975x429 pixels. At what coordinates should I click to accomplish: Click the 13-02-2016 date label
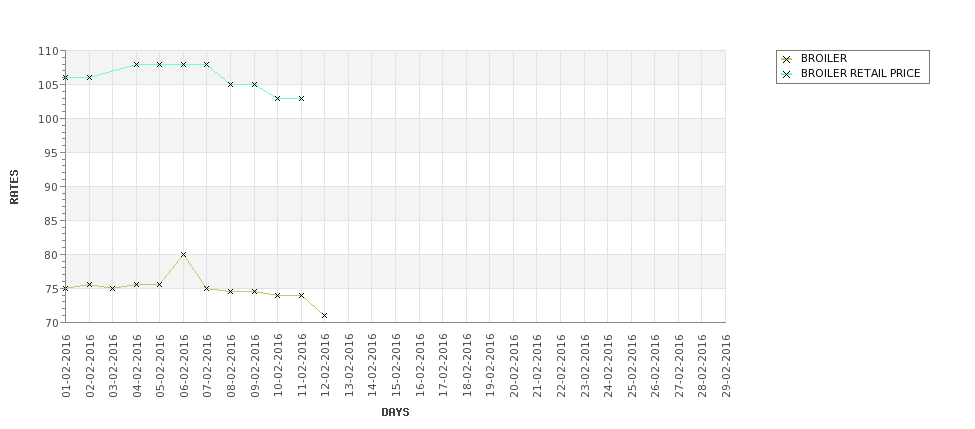[x=349, y=366]
